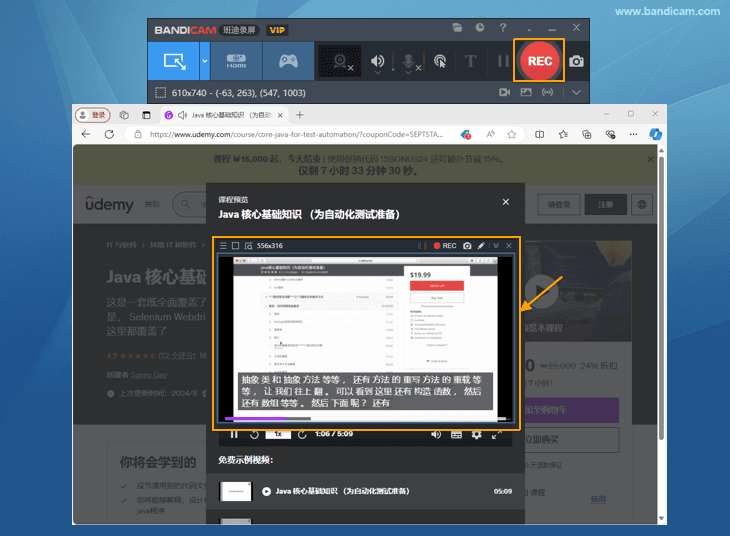Click the mini recorder screenshot camera icon

coord(467,245)
